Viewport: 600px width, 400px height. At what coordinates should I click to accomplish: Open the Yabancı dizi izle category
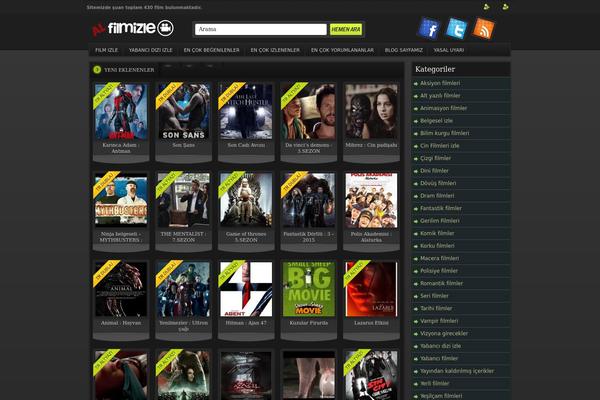440,346
